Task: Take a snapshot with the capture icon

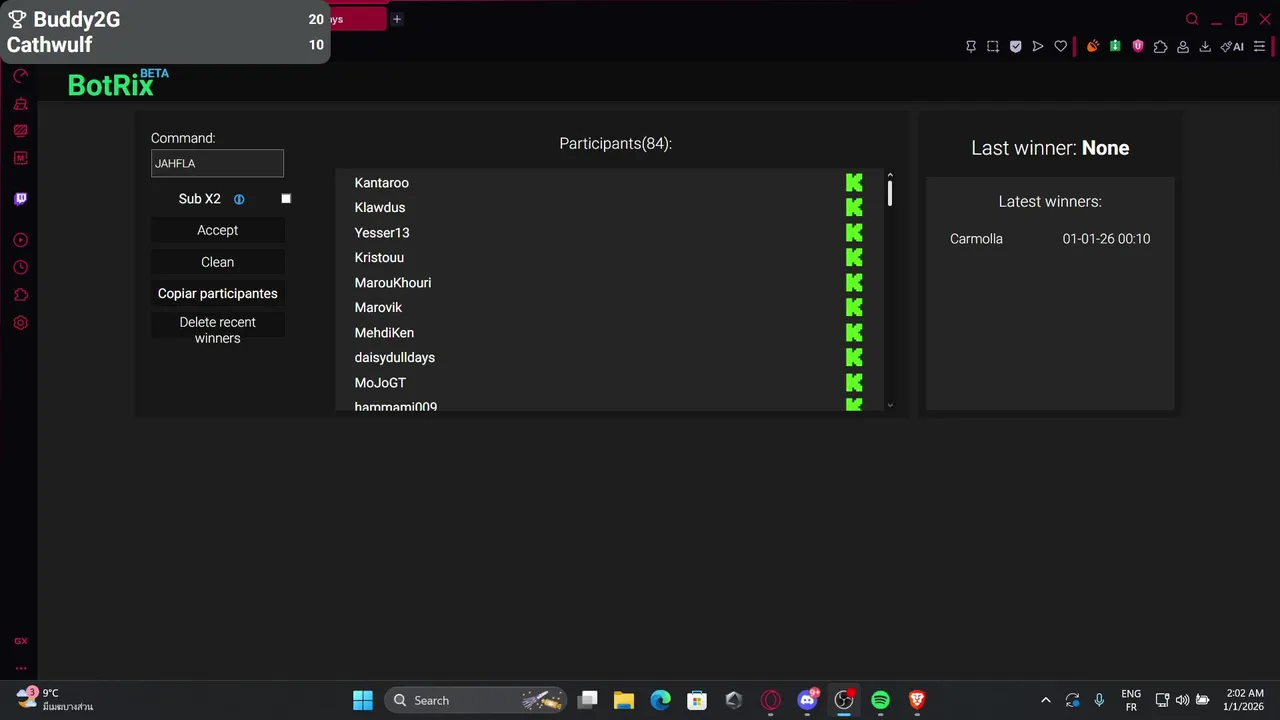Action: (x=993, y=46)
